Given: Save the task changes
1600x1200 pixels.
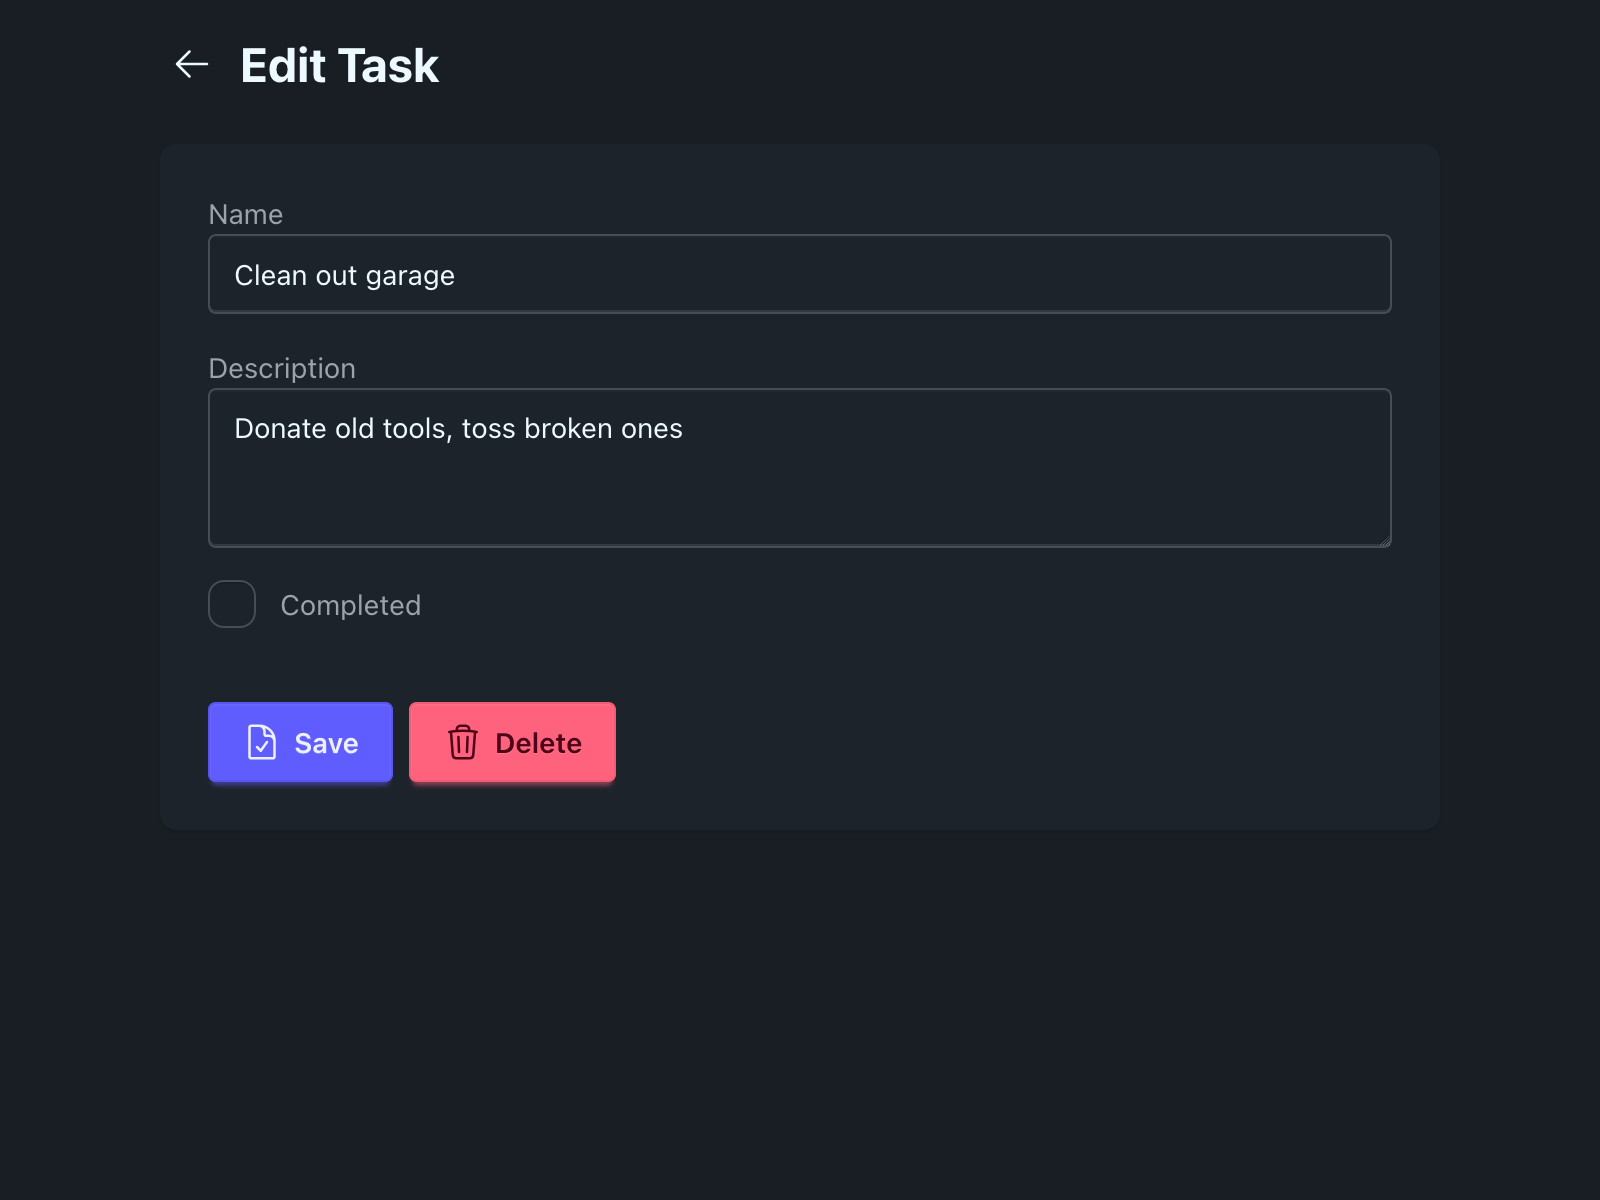Looking at the screenshot, I should (300, 742).
